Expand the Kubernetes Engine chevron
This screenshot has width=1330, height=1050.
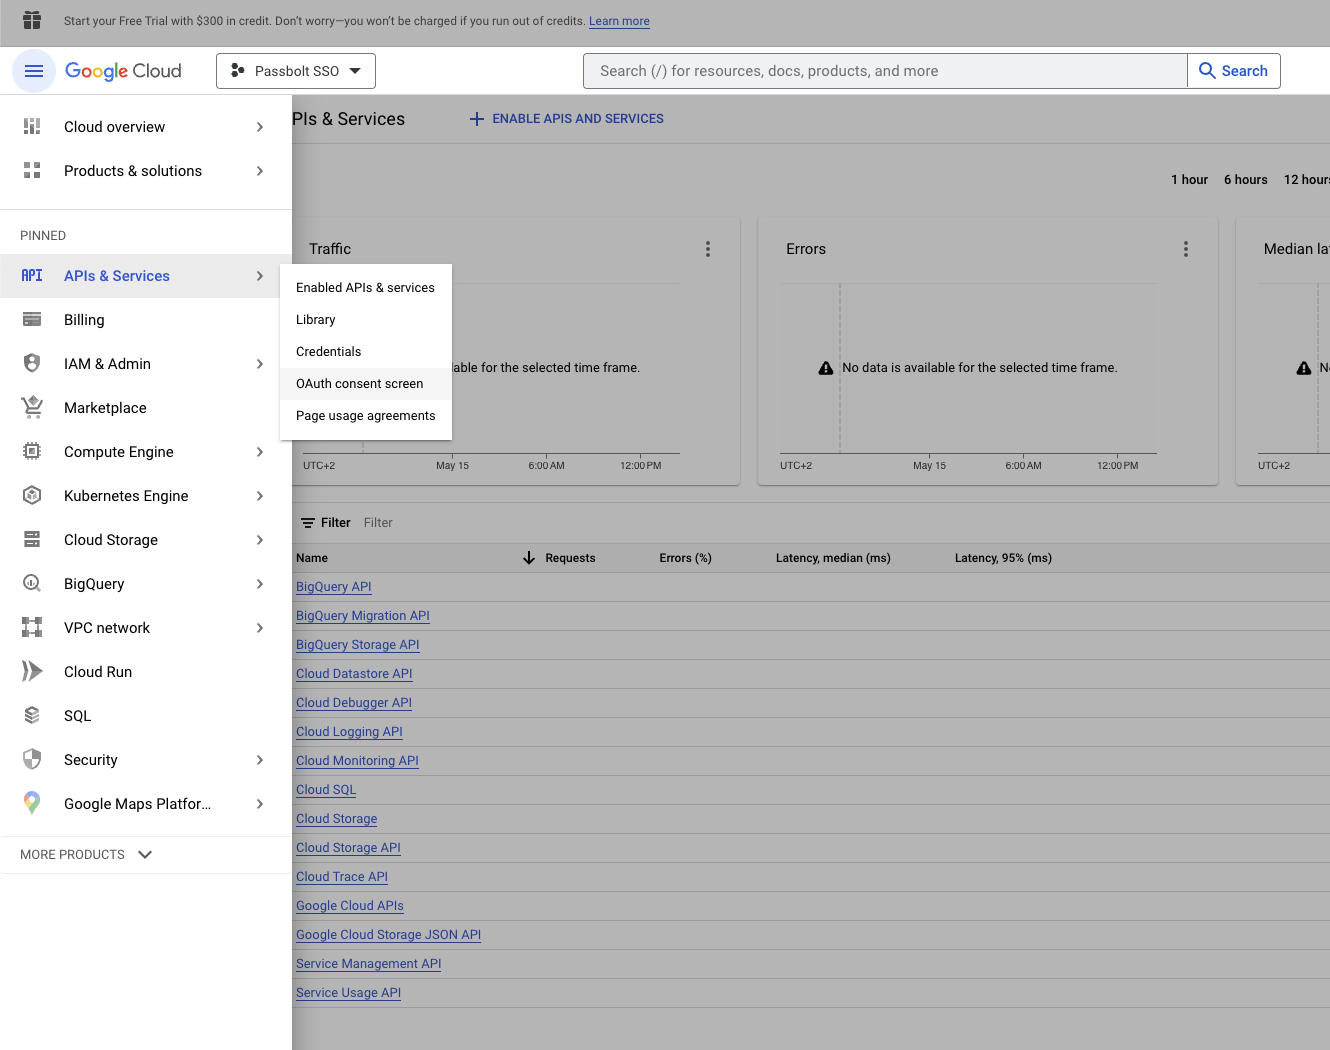(260, 496)
